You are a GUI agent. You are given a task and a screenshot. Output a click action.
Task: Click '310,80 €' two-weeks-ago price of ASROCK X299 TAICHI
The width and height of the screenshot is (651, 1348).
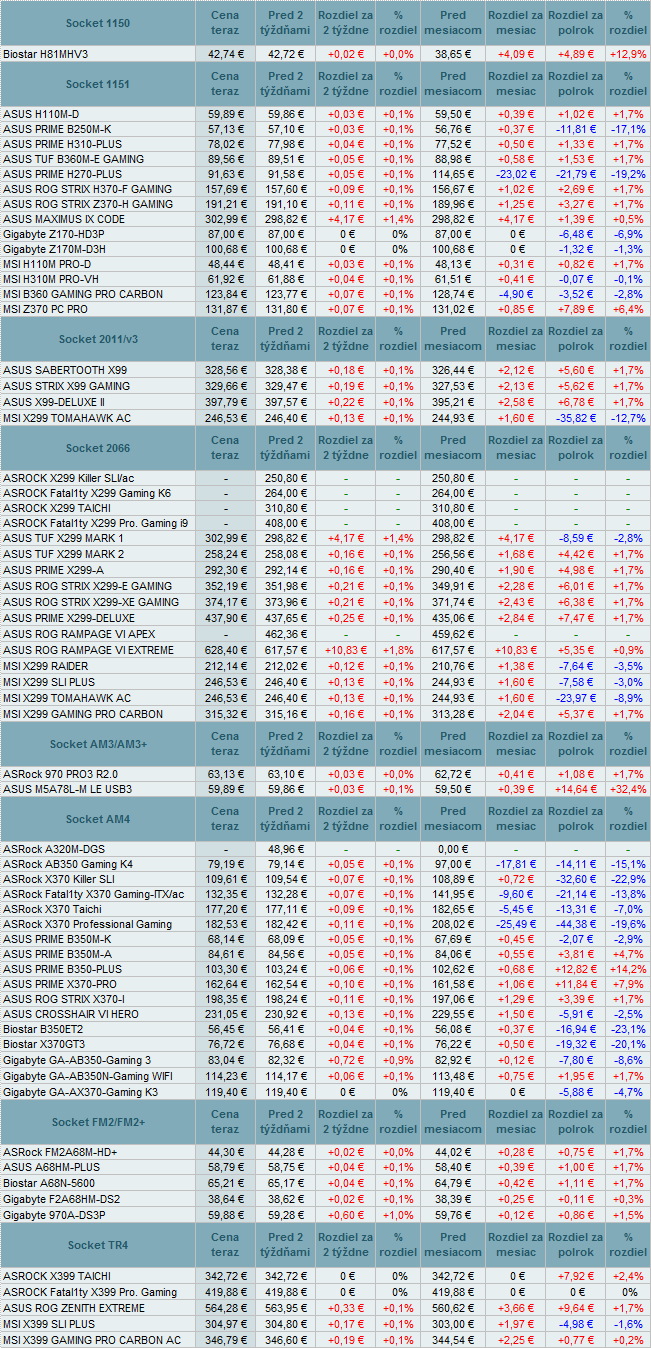point(285,508)
